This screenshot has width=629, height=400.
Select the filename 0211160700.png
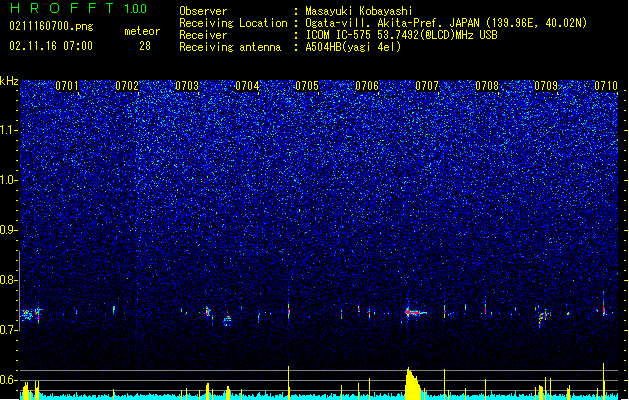pyautogui.click(x=51, y=27)
